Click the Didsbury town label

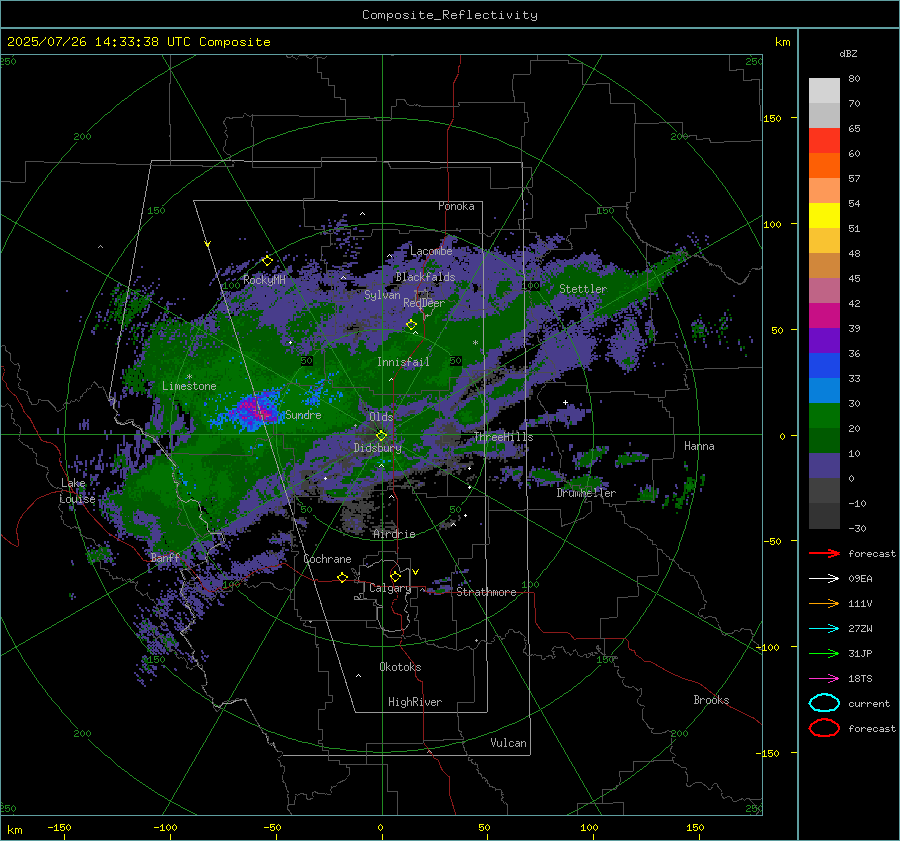click(378, 448)
